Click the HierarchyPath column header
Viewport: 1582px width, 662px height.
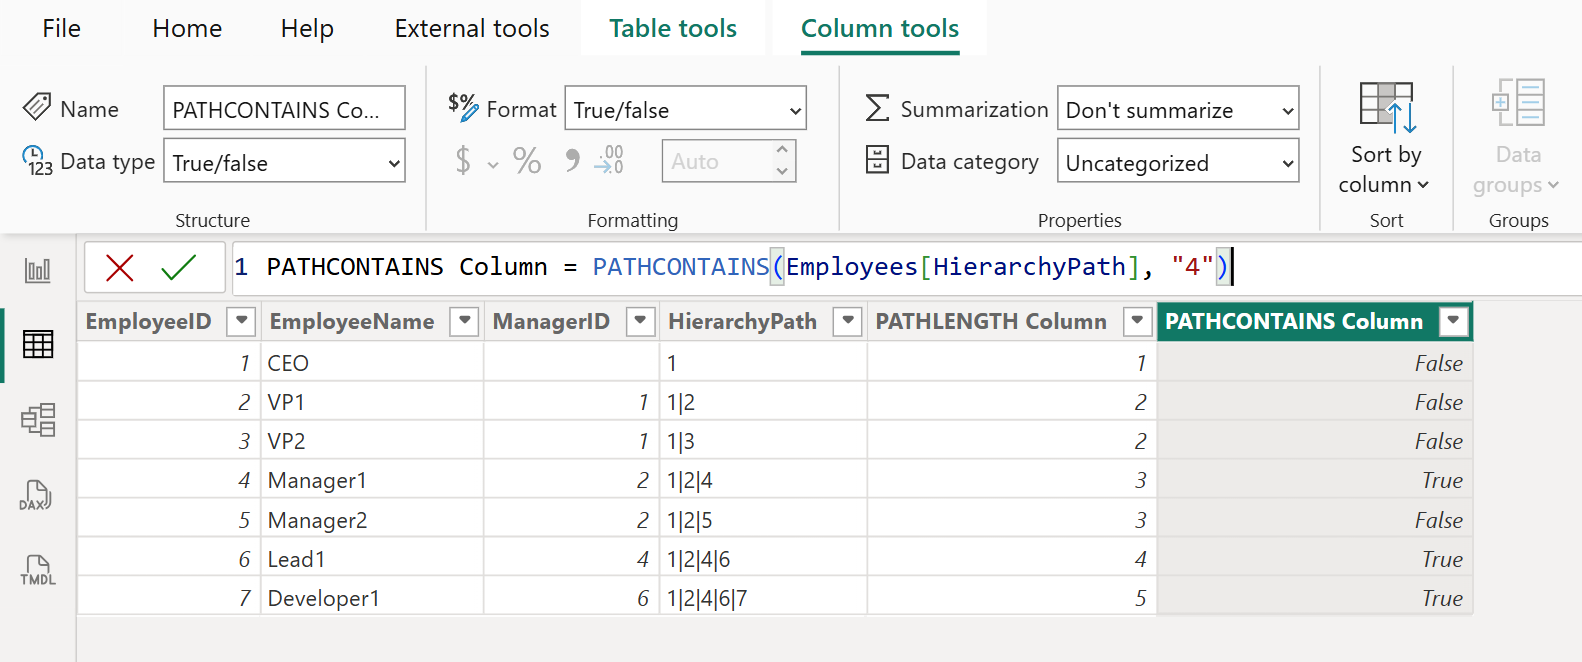pos(742,321)
